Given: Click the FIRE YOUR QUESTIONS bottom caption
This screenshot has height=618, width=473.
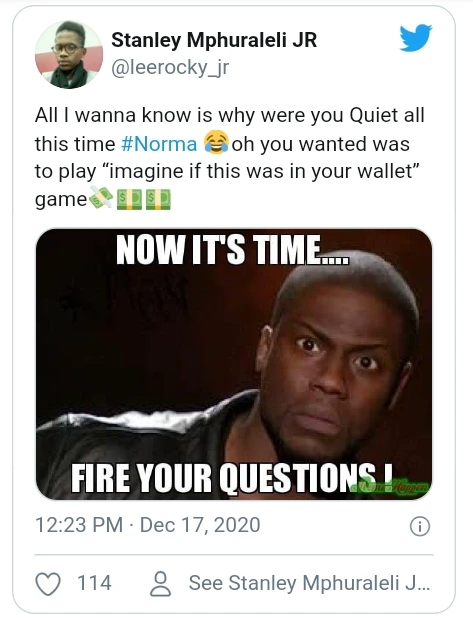Looking at the screenshot, I should click(233, 477).
